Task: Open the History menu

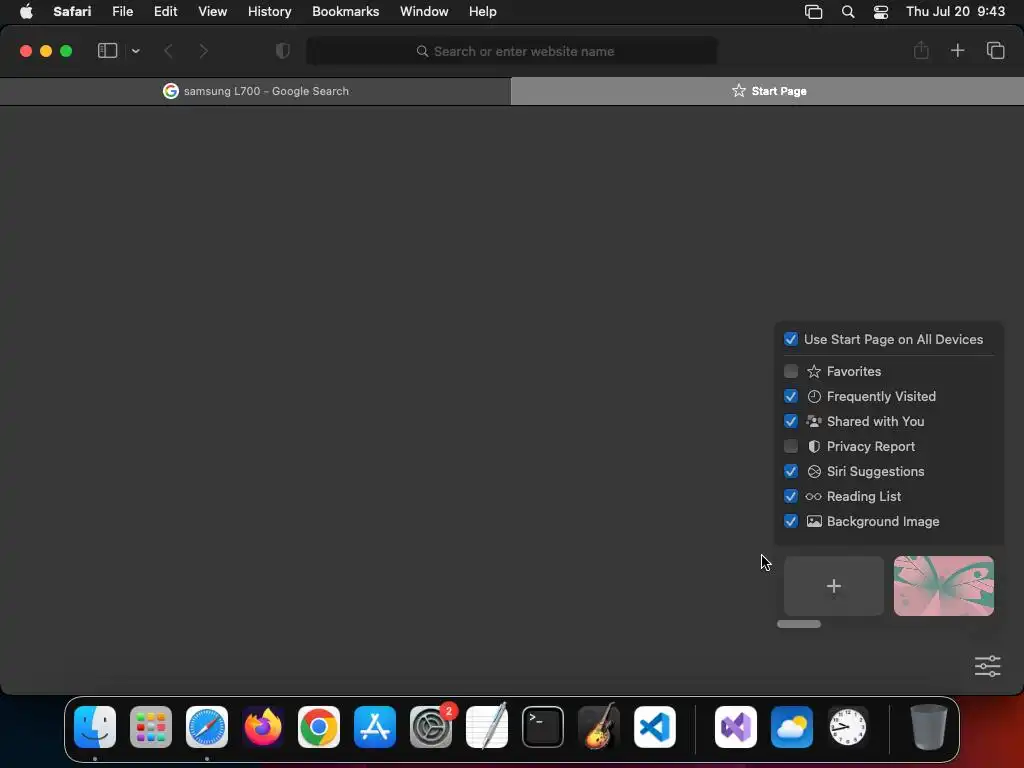Action: (269, 12)
